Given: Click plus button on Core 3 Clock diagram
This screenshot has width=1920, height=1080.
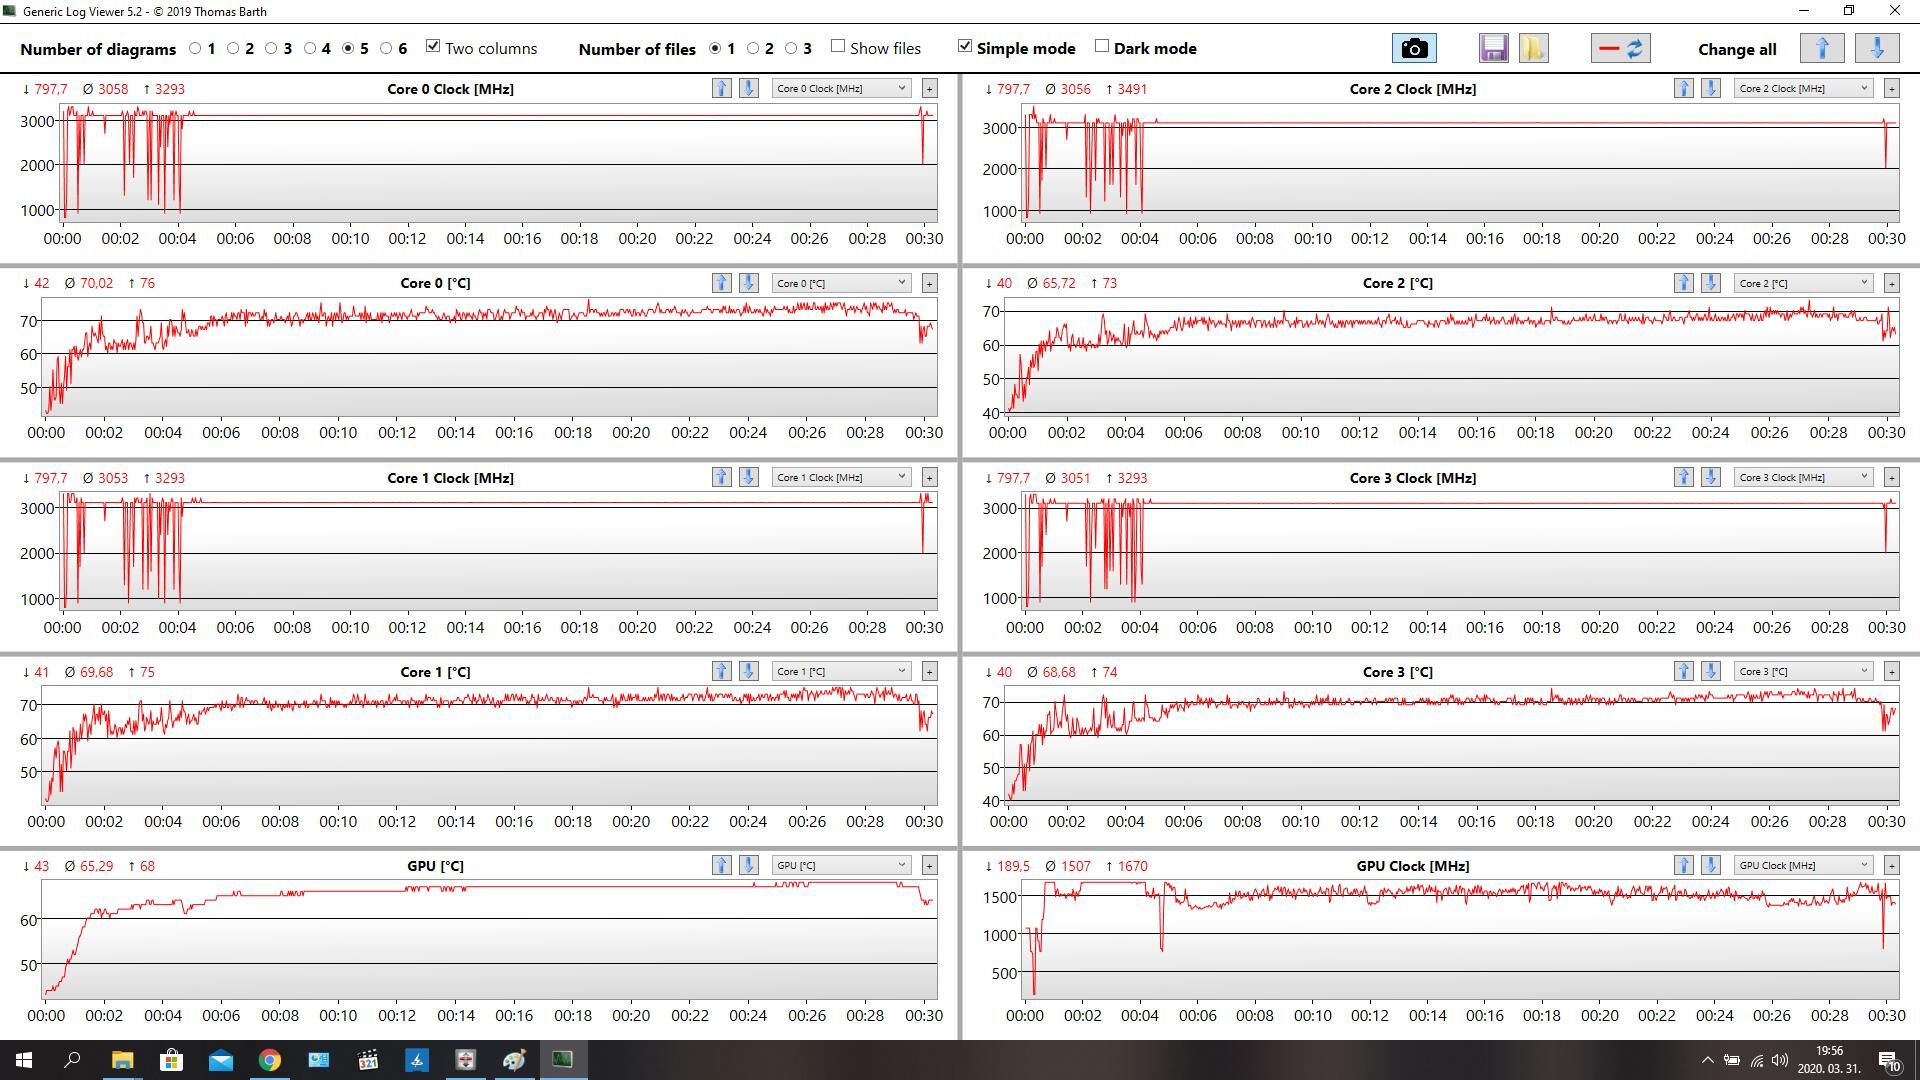Looking at the screenshot, I should tap(1891, 477).
